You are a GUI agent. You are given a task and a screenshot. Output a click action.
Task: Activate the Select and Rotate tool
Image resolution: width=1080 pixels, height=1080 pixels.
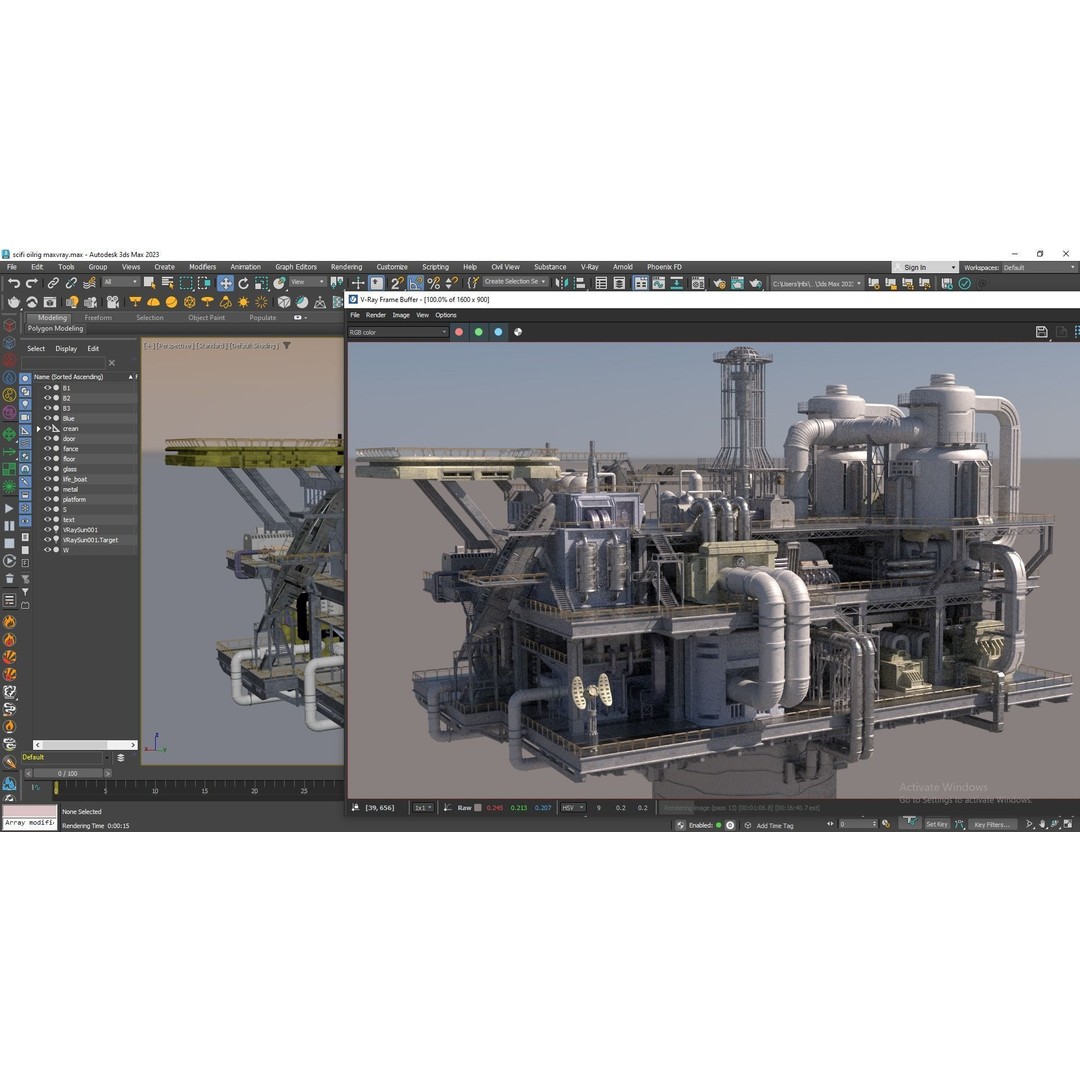244,285
